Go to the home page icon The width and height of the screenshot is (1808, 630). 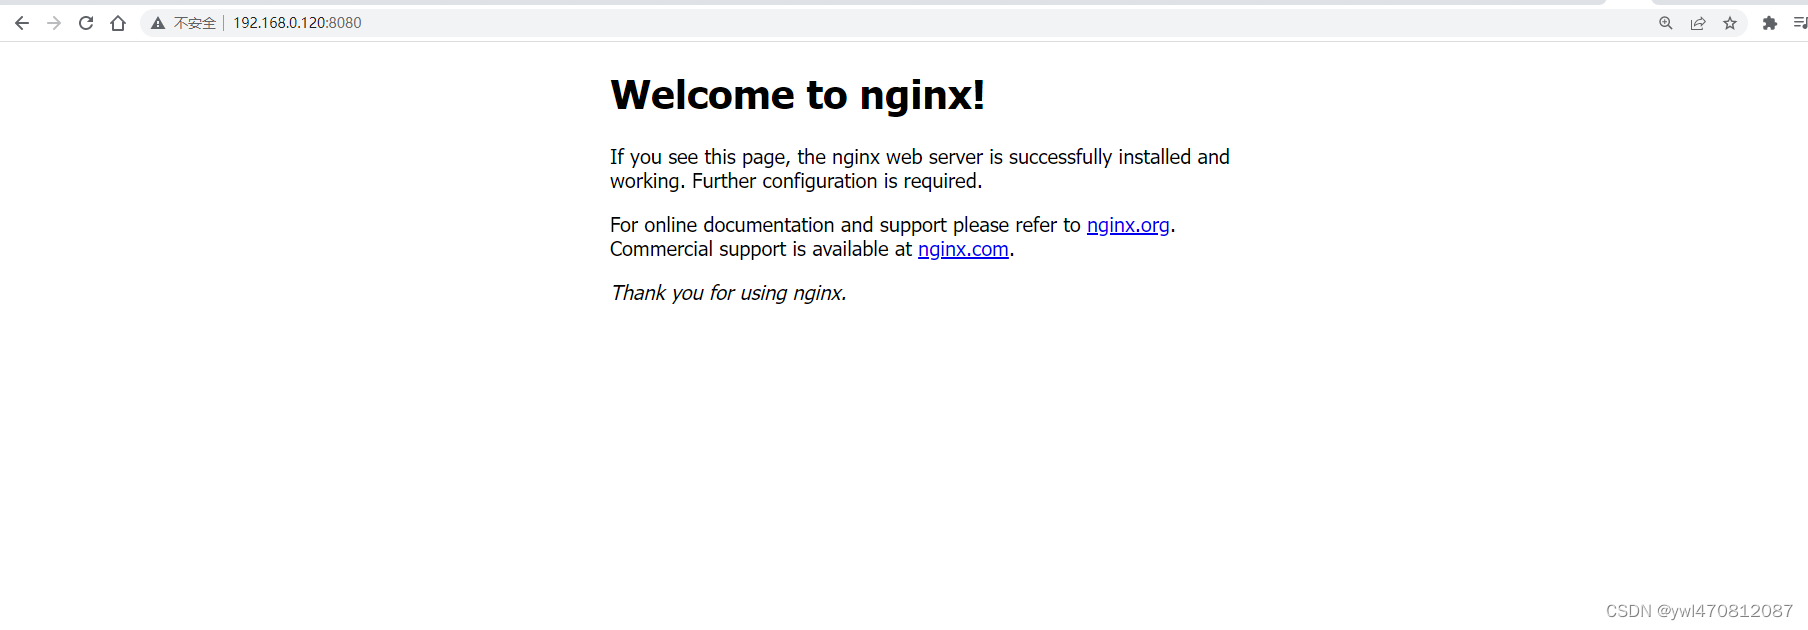point(118,23)
